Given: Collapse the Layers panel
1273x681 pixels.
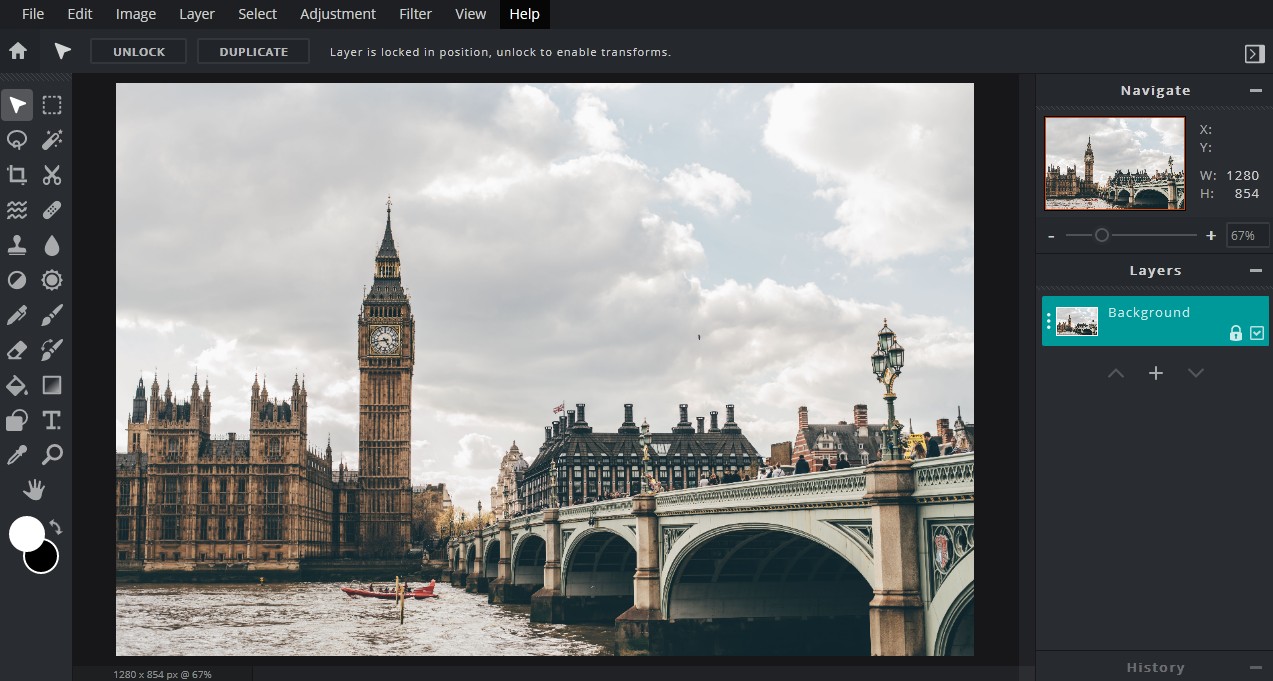Looking at the screenshot, I should (x=1255, y=270).
